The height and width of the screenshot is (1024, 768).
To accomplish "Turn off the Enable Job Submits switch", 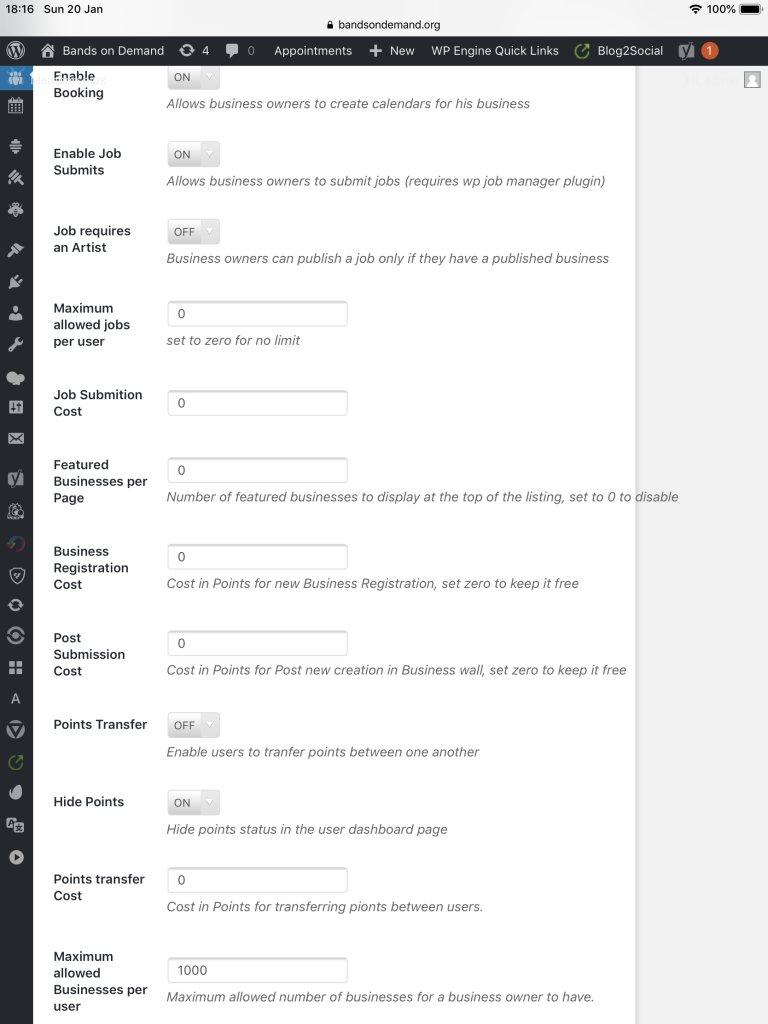I will pyautogui.click(x=184, y=154).
